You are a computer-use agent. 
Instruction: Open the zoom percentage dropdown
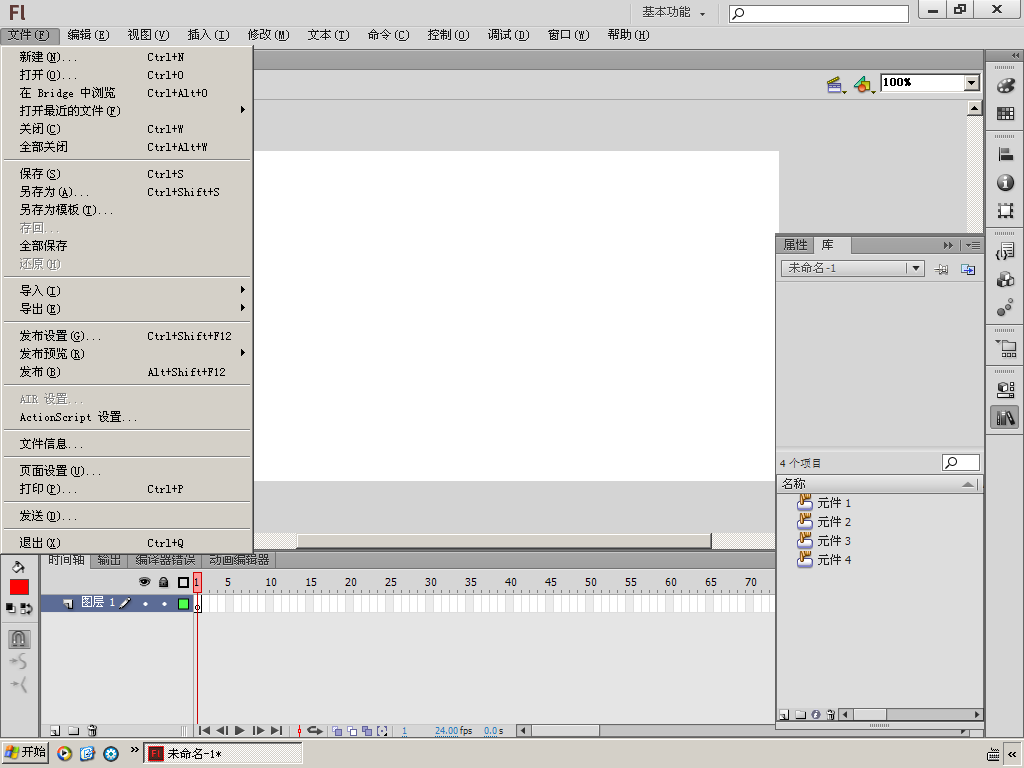pos(972,83)
